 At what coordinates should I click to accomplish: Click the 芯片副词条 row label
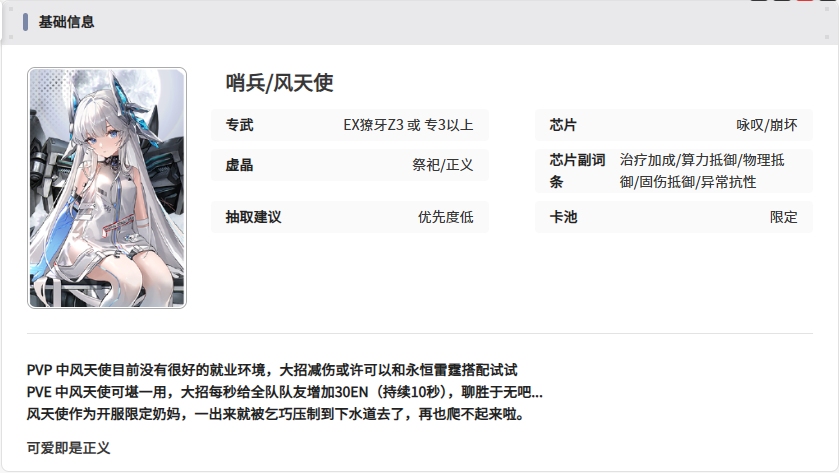[577, 170]
